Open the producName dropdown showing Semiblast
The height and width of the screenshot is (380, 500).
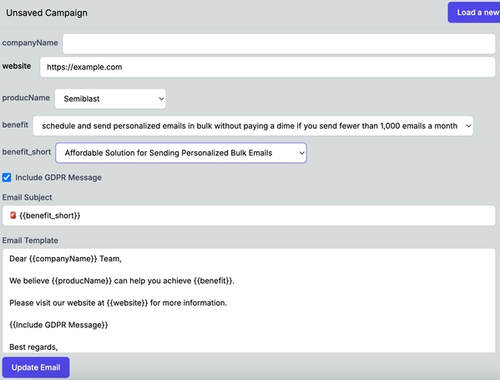click(x=110, y=99)
